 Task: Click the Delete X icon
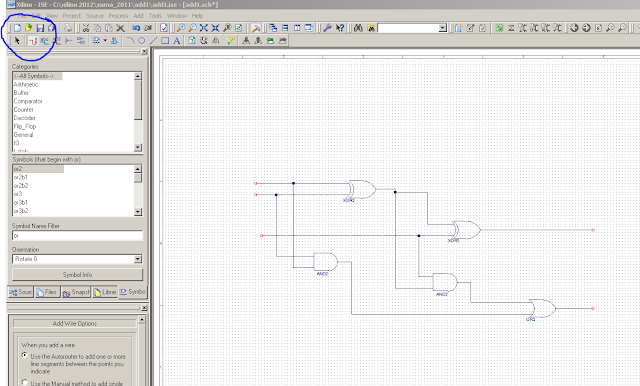pyautogui.click(x=120, y=28)
